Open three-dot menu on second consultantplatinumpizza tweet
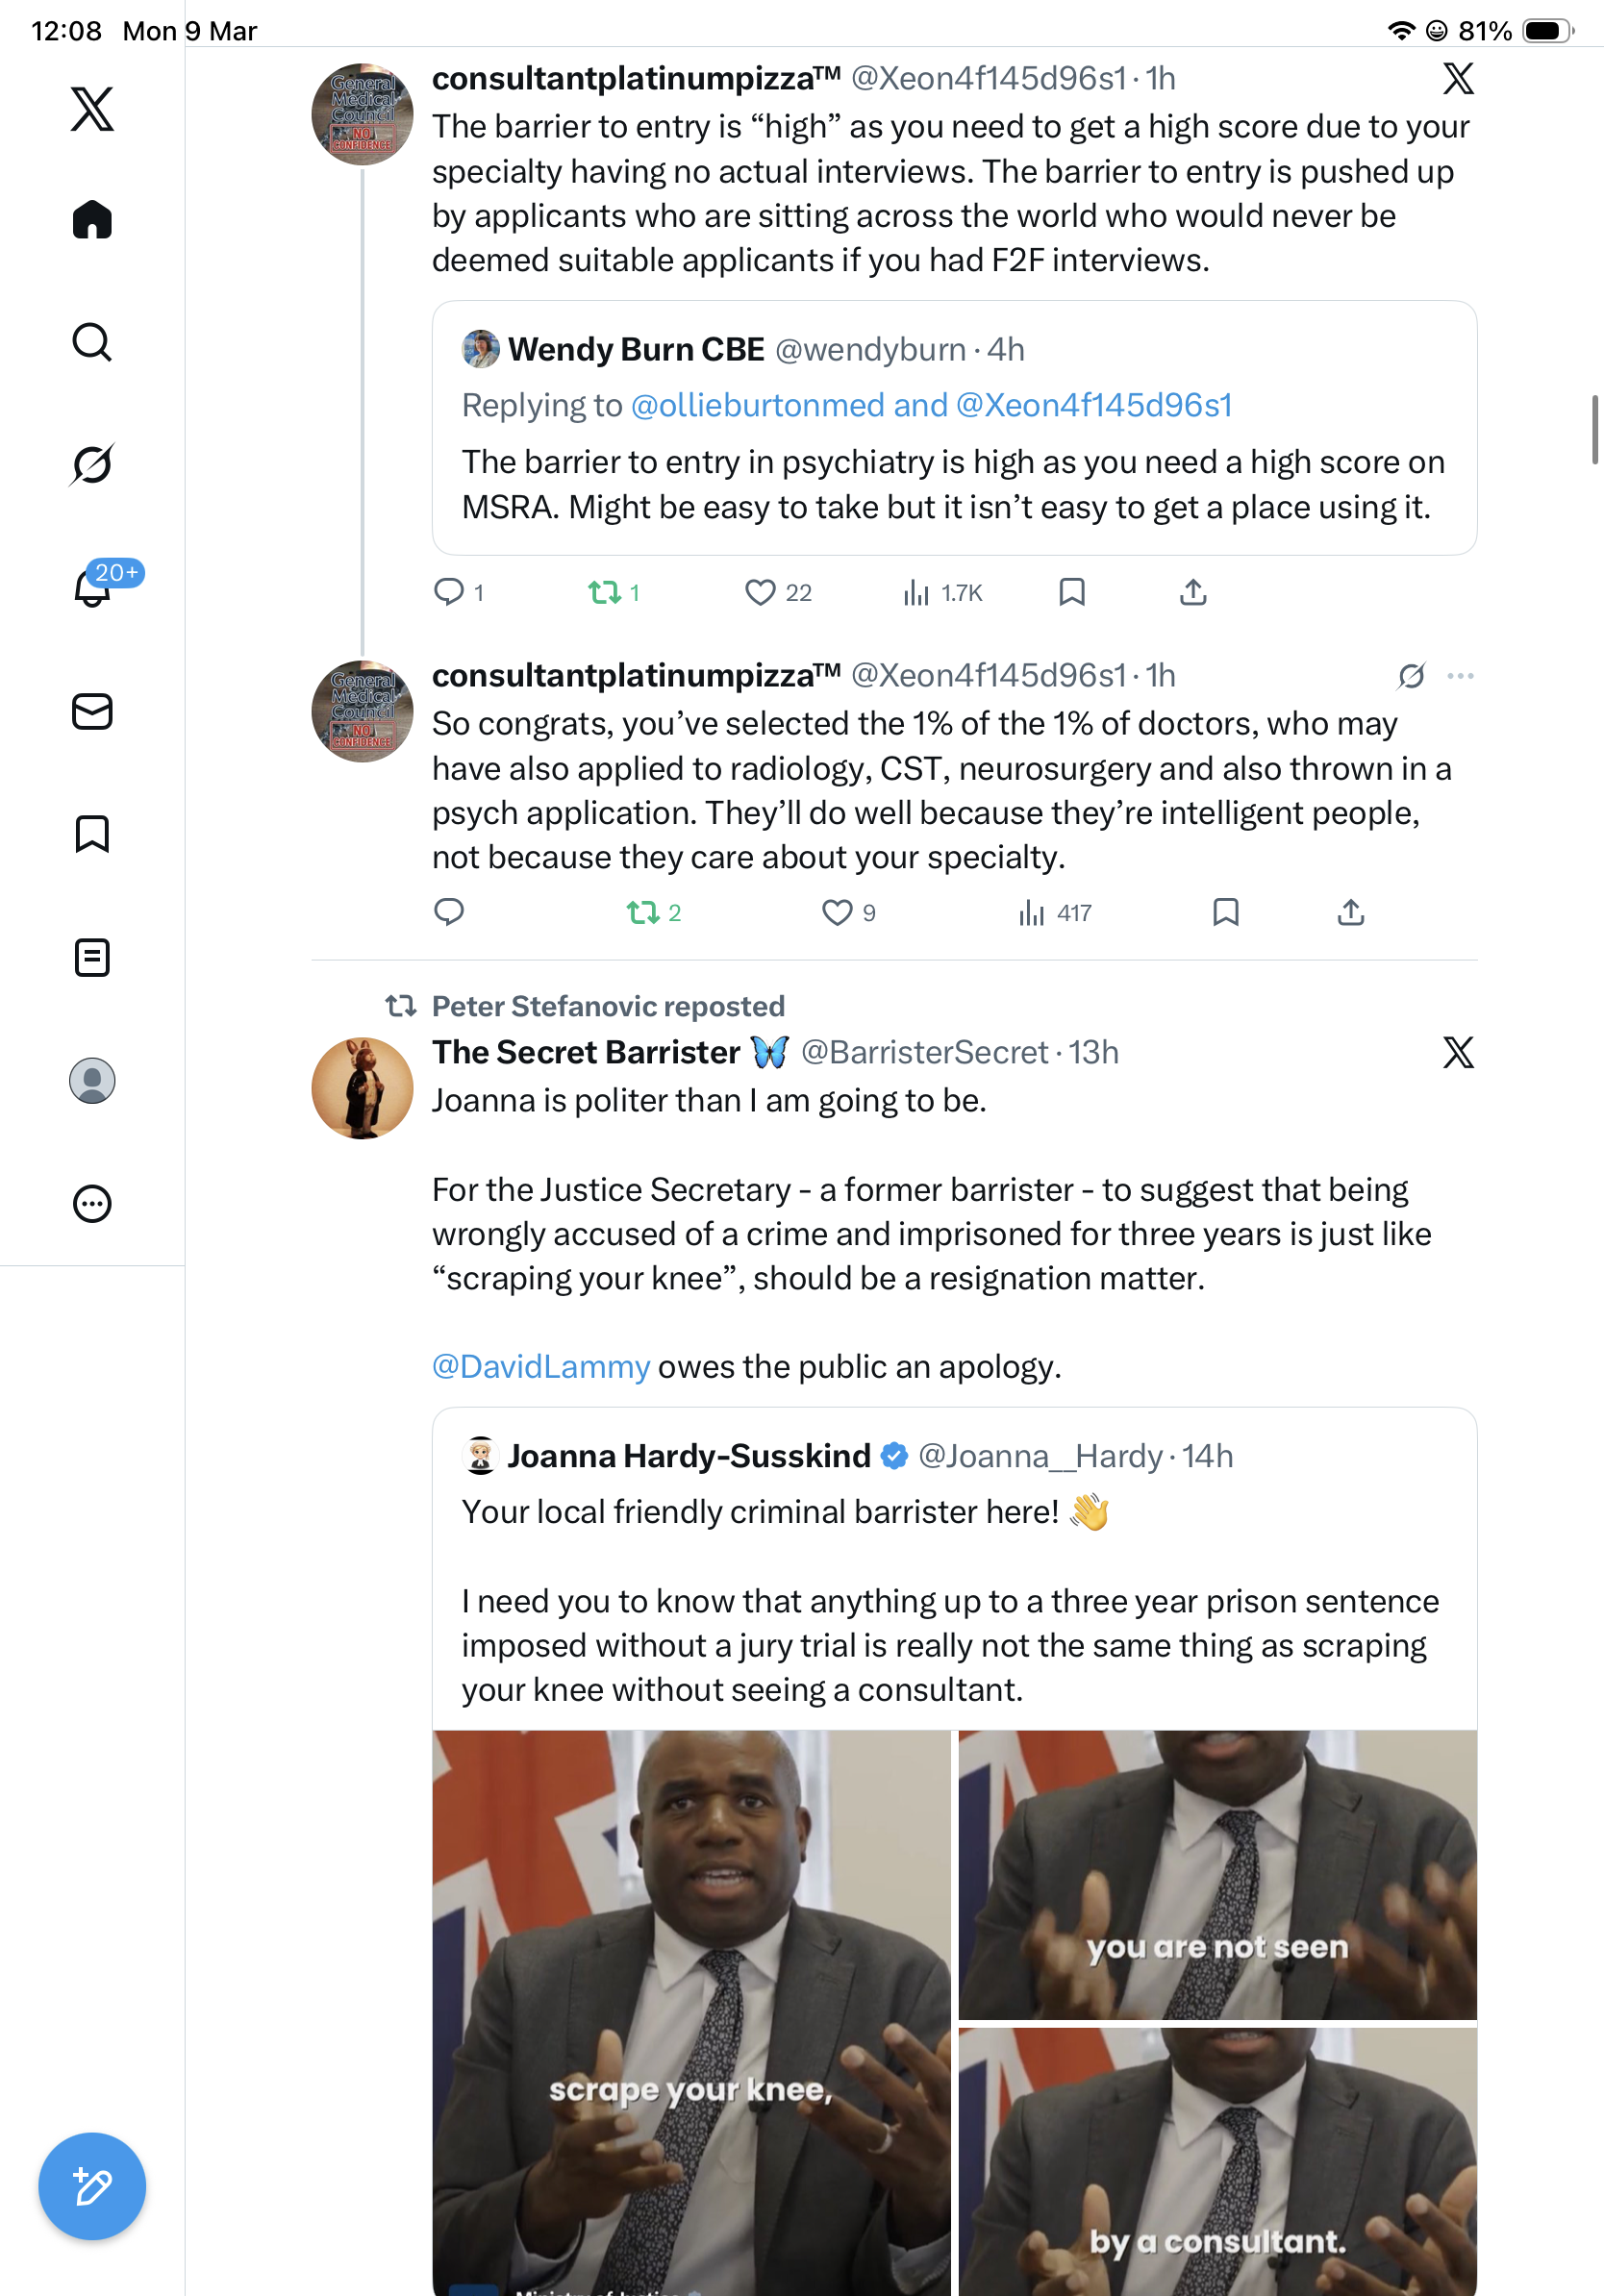The width and height of the screenshot is (1604, 2296). (x=1460, y=676)
